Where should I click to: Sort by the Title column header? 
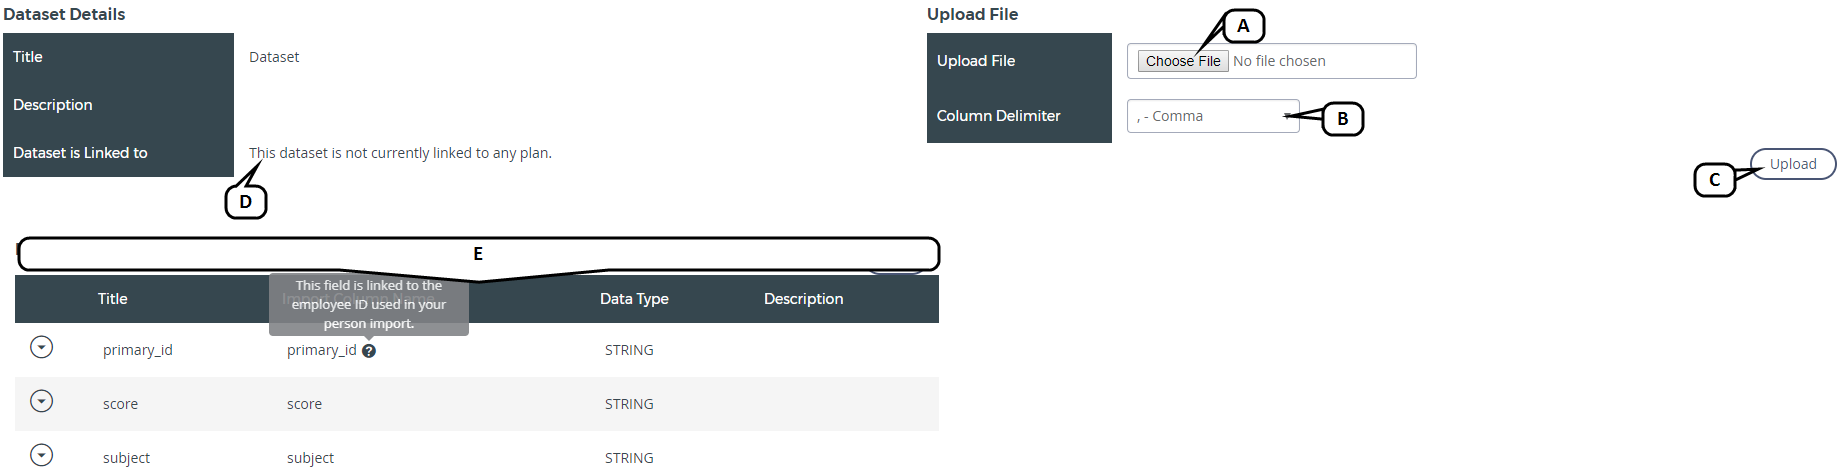[x=113, y=299]
